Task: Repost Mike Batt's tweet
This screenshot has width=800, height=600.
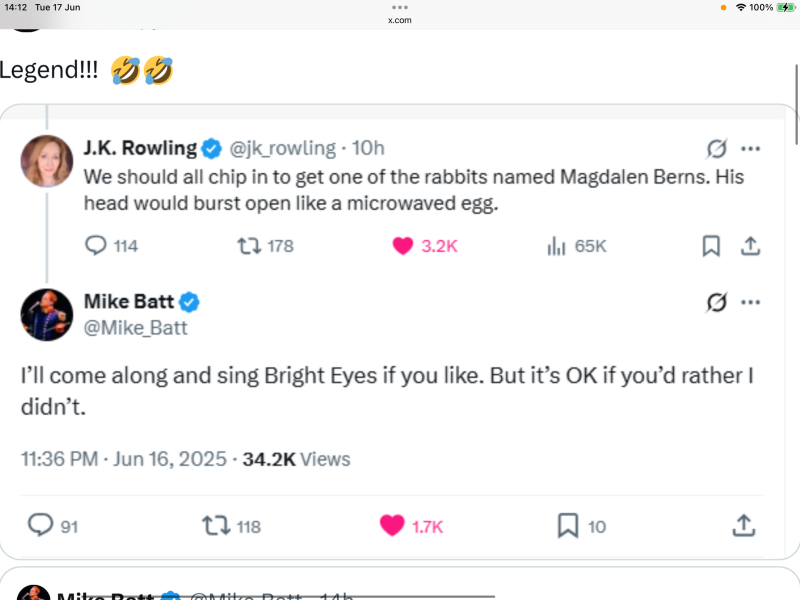Action: (x=215, y=525)
